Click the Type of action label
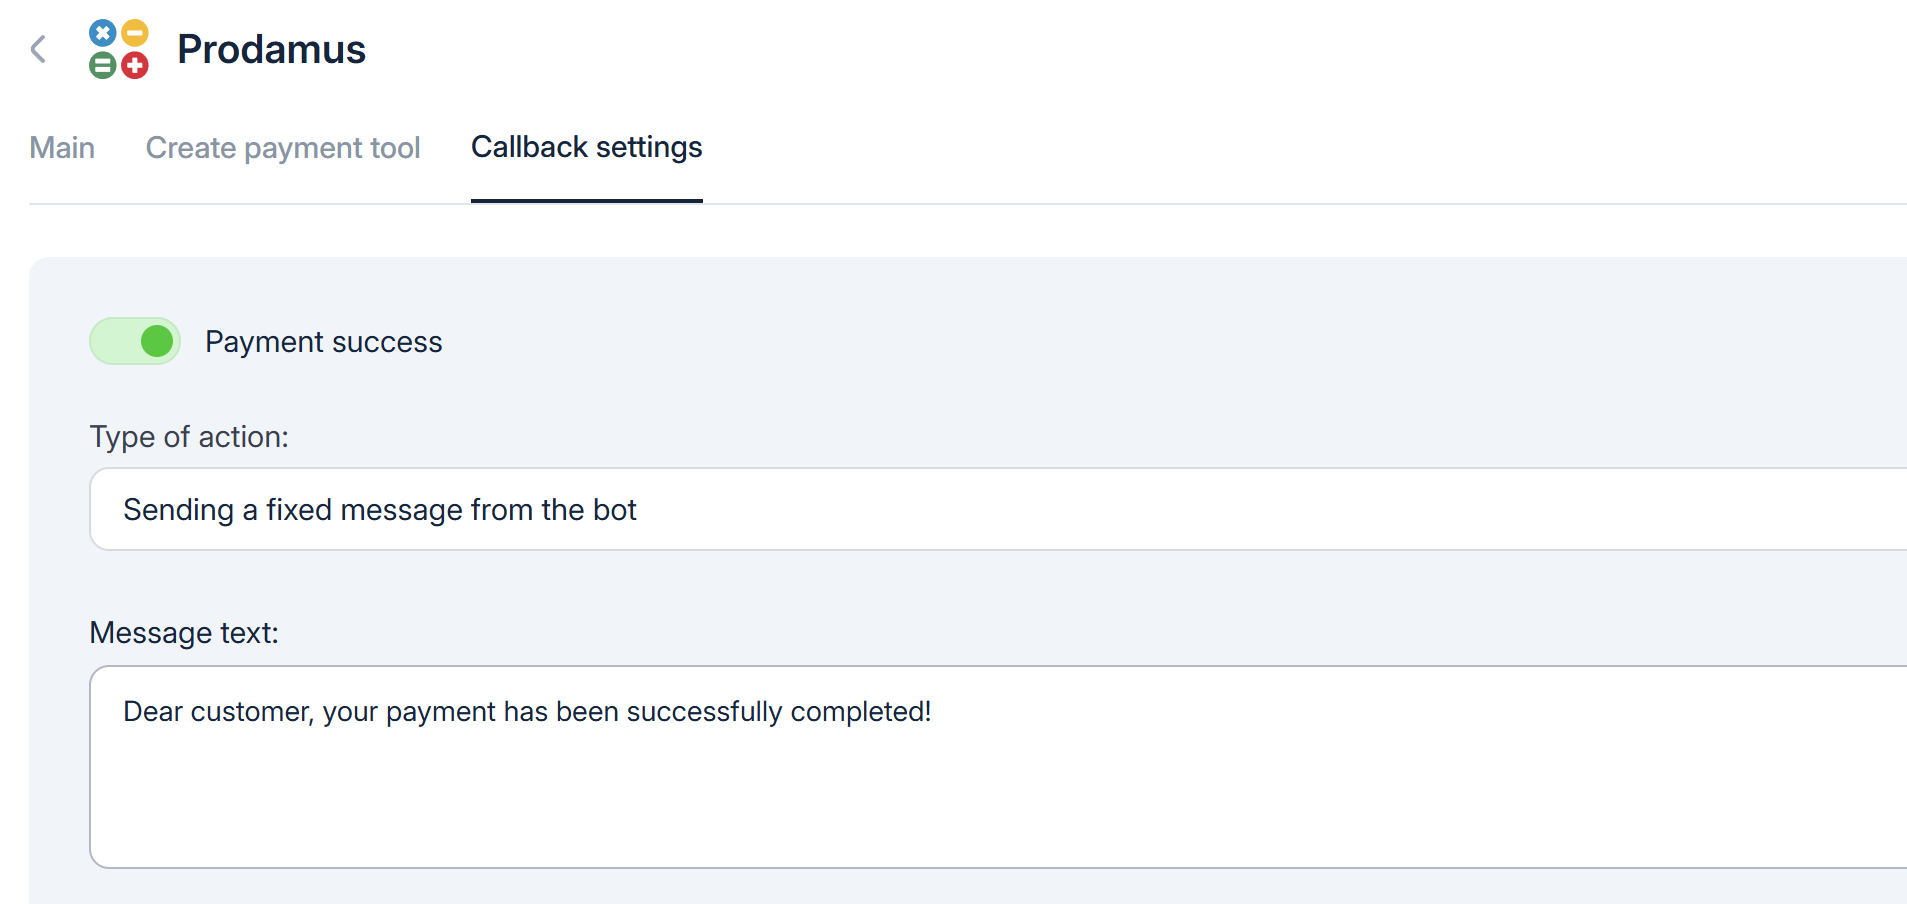The width and height of the screenshot is (1907, 904). coord(189,437)
